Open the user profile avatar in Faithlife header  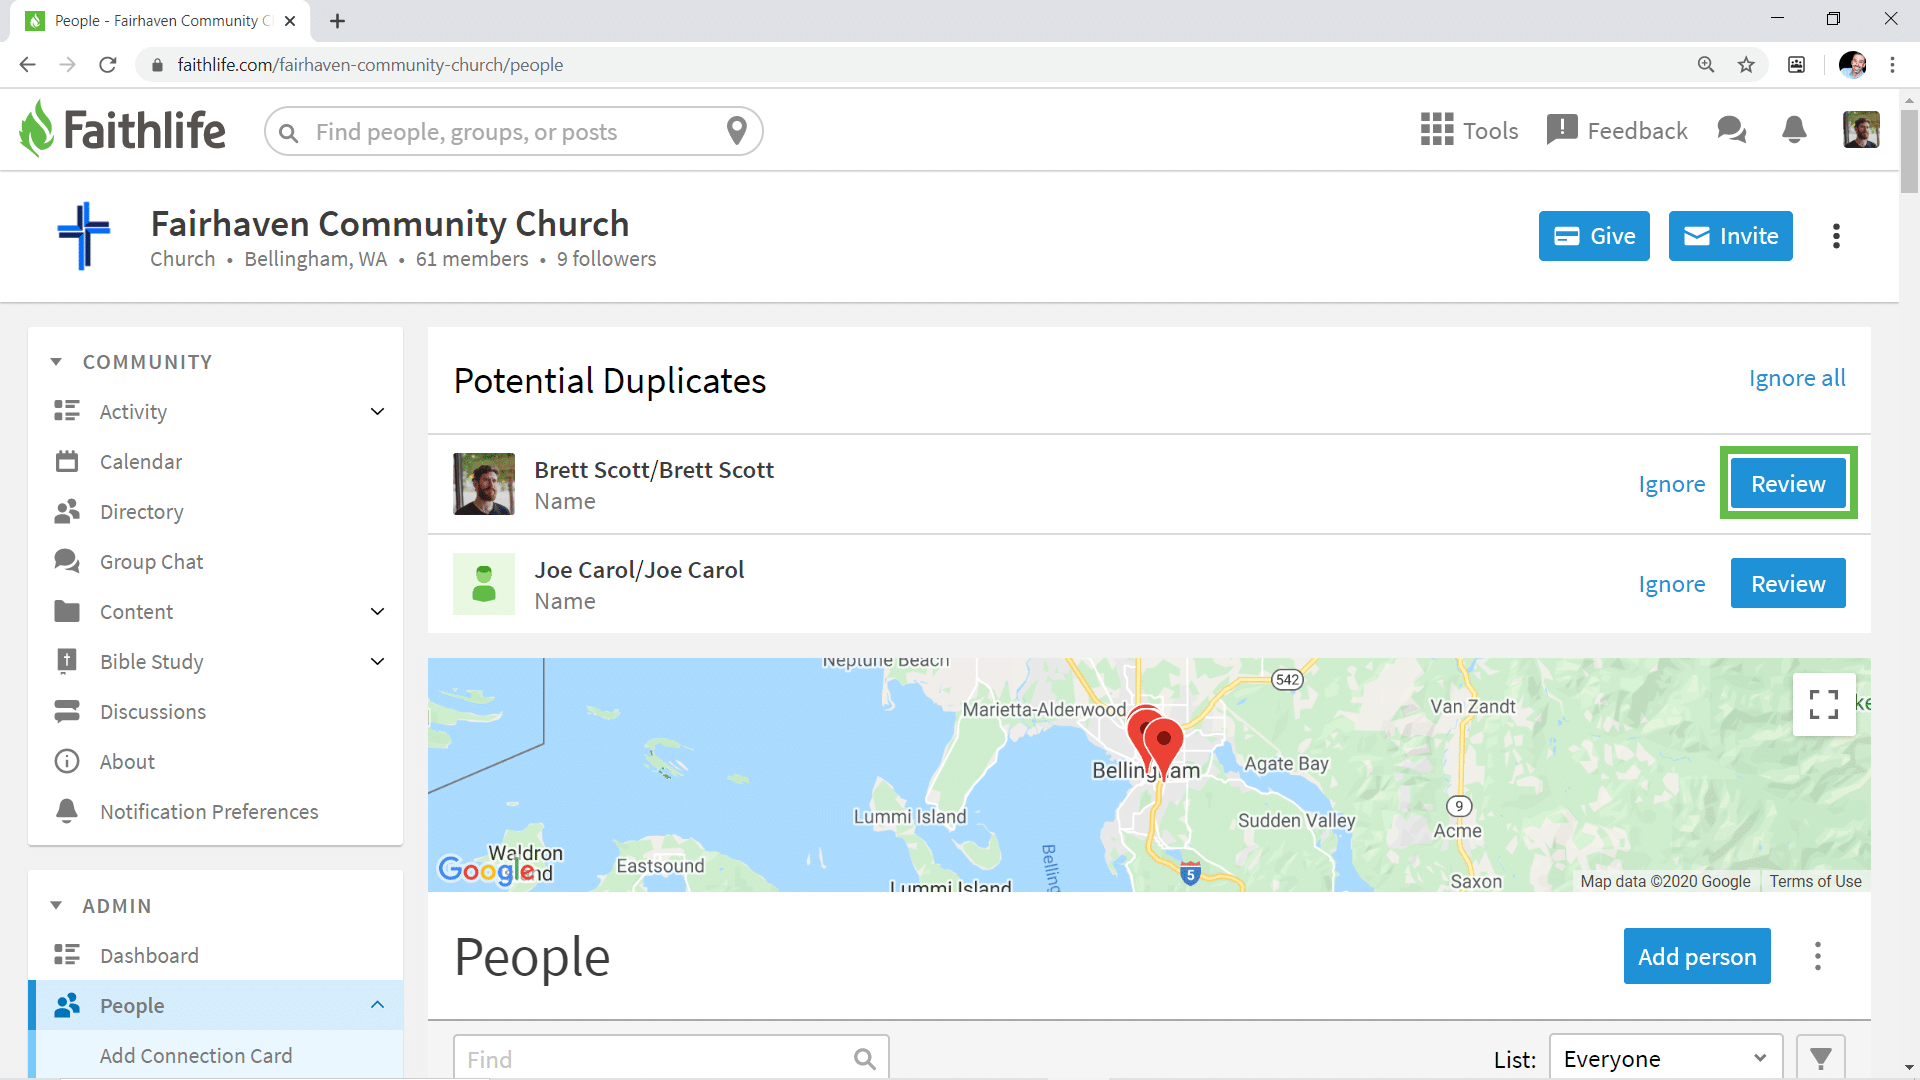click(1861, 130)
